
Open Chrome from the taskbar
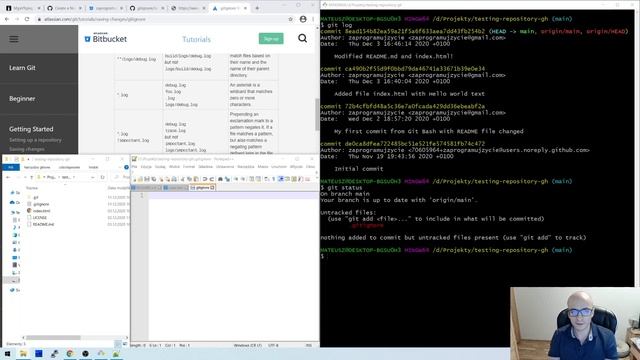coord(70,353)
